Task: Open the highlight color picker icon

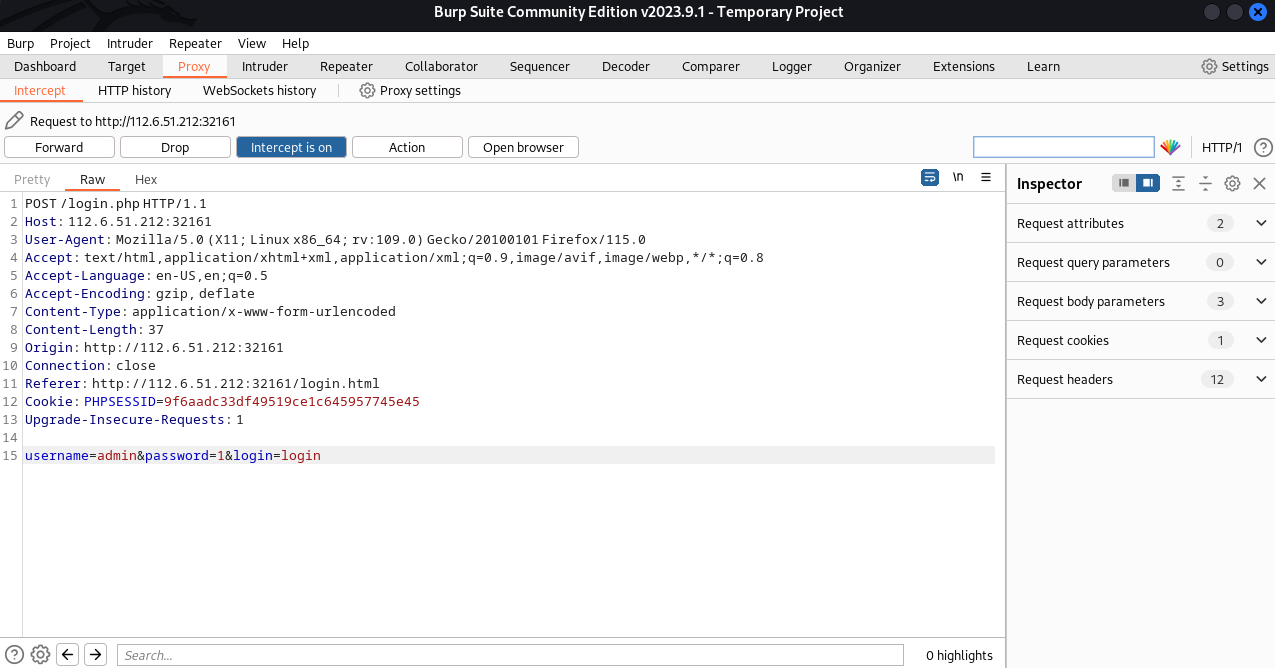Action: [1170, 147]
